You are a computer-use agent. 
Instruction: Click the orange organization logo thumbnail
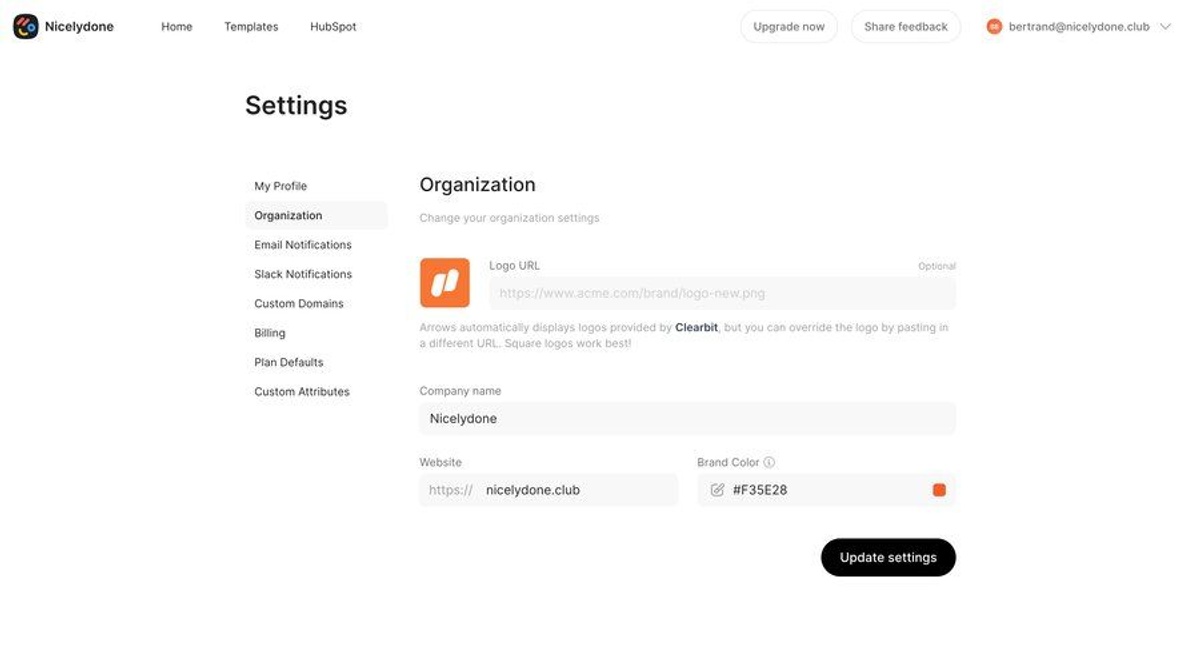click(444, 282)
